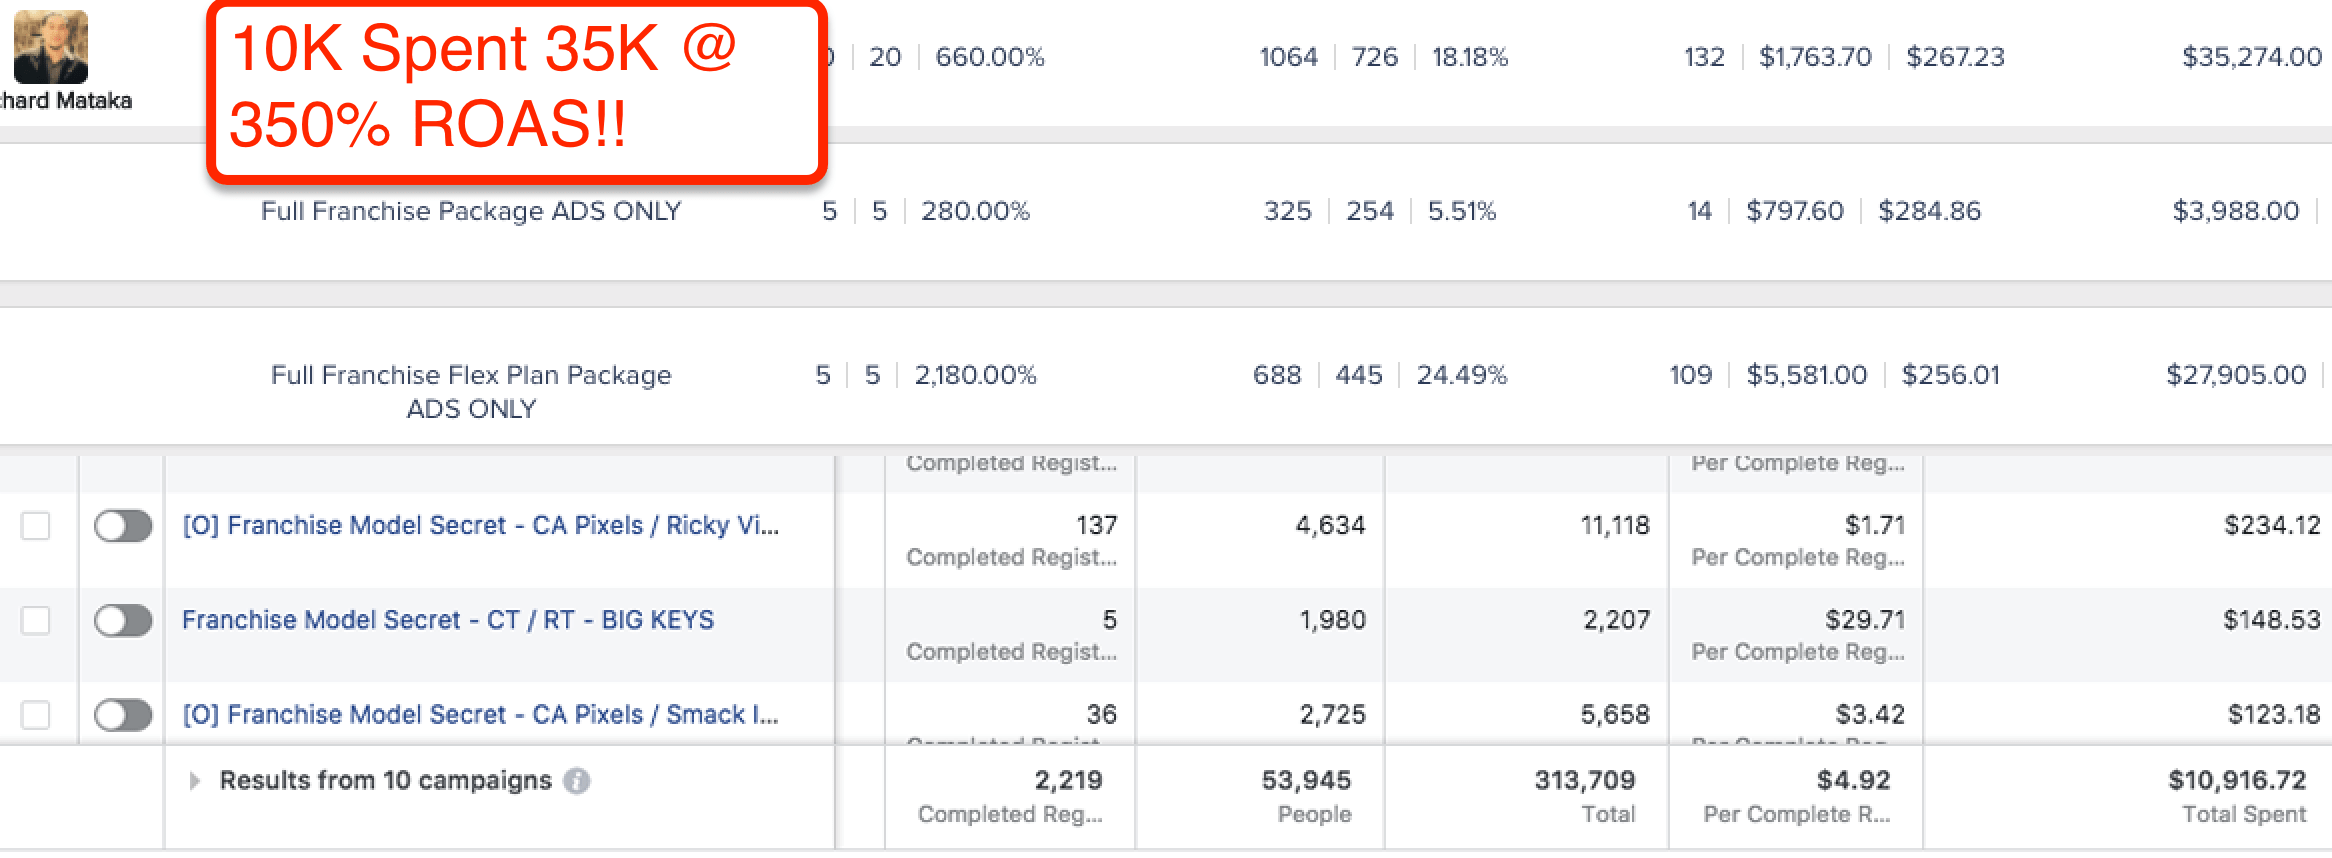
Task: Click the Richard Mataka name label
Action: [66, 101]
